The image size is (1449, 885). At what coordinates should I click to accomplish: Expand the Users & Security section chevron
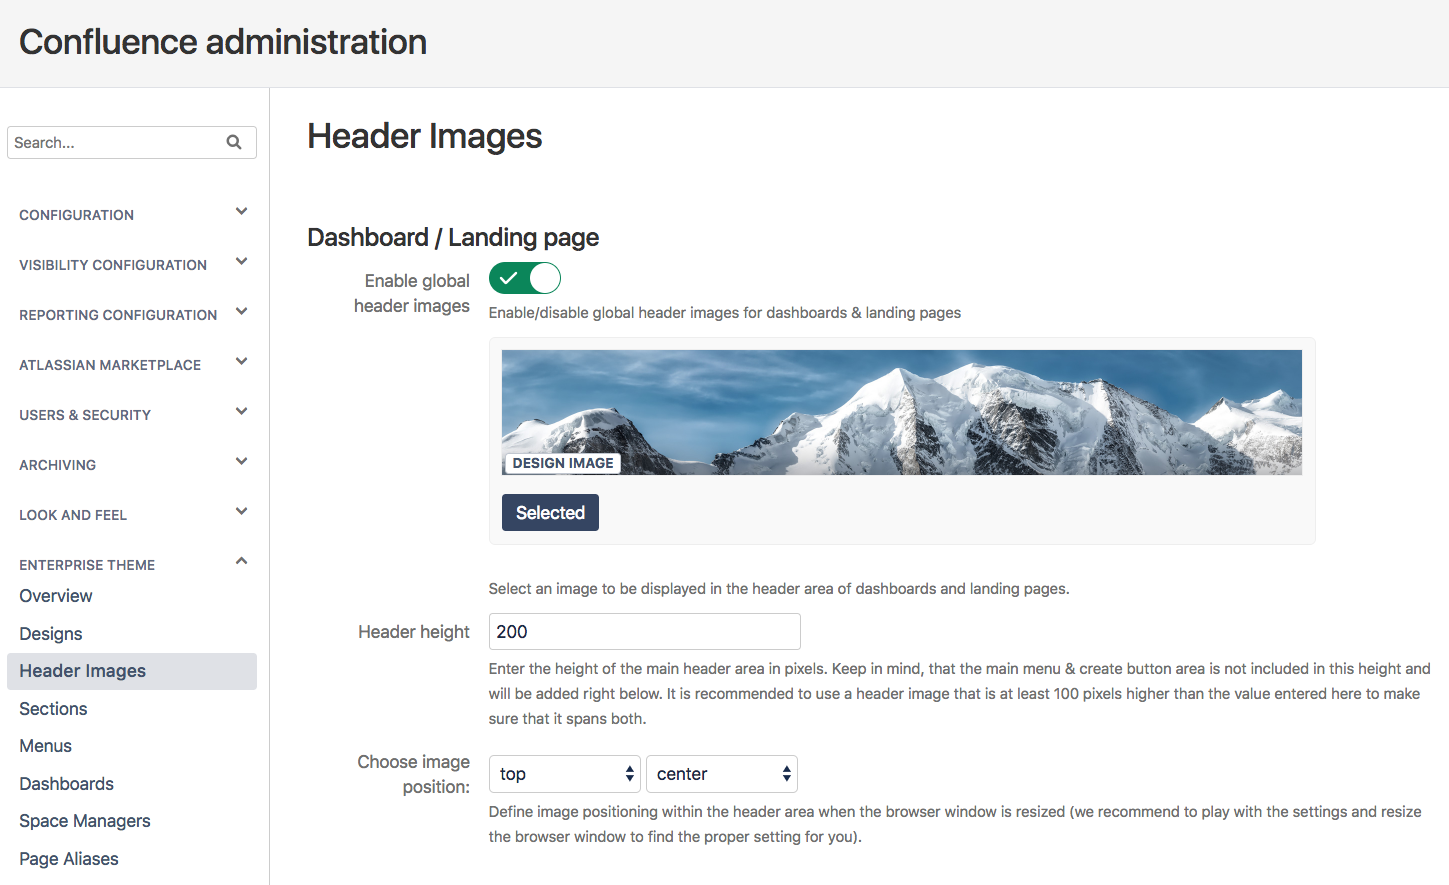coord(241,411)
